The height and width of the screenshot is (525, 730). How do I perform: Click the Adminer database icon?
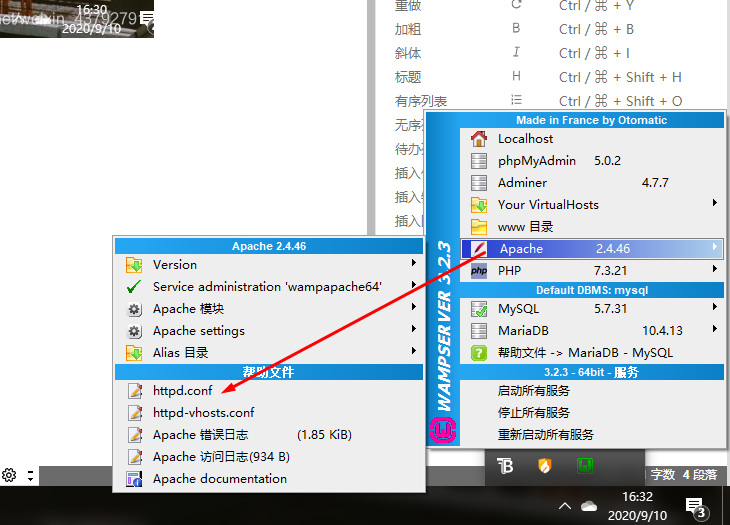pos(479,183)
